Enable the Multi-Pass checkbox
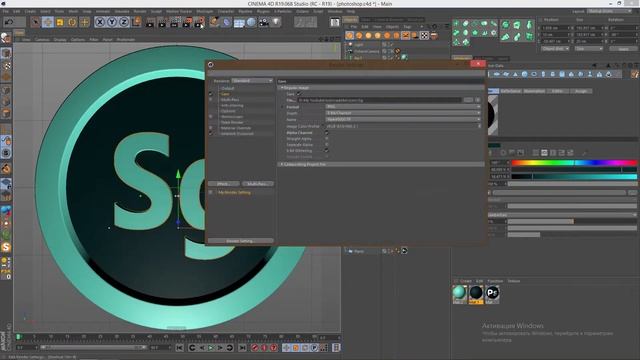The height and width of the screenshot is (360, 640). (x=211, y=100)
